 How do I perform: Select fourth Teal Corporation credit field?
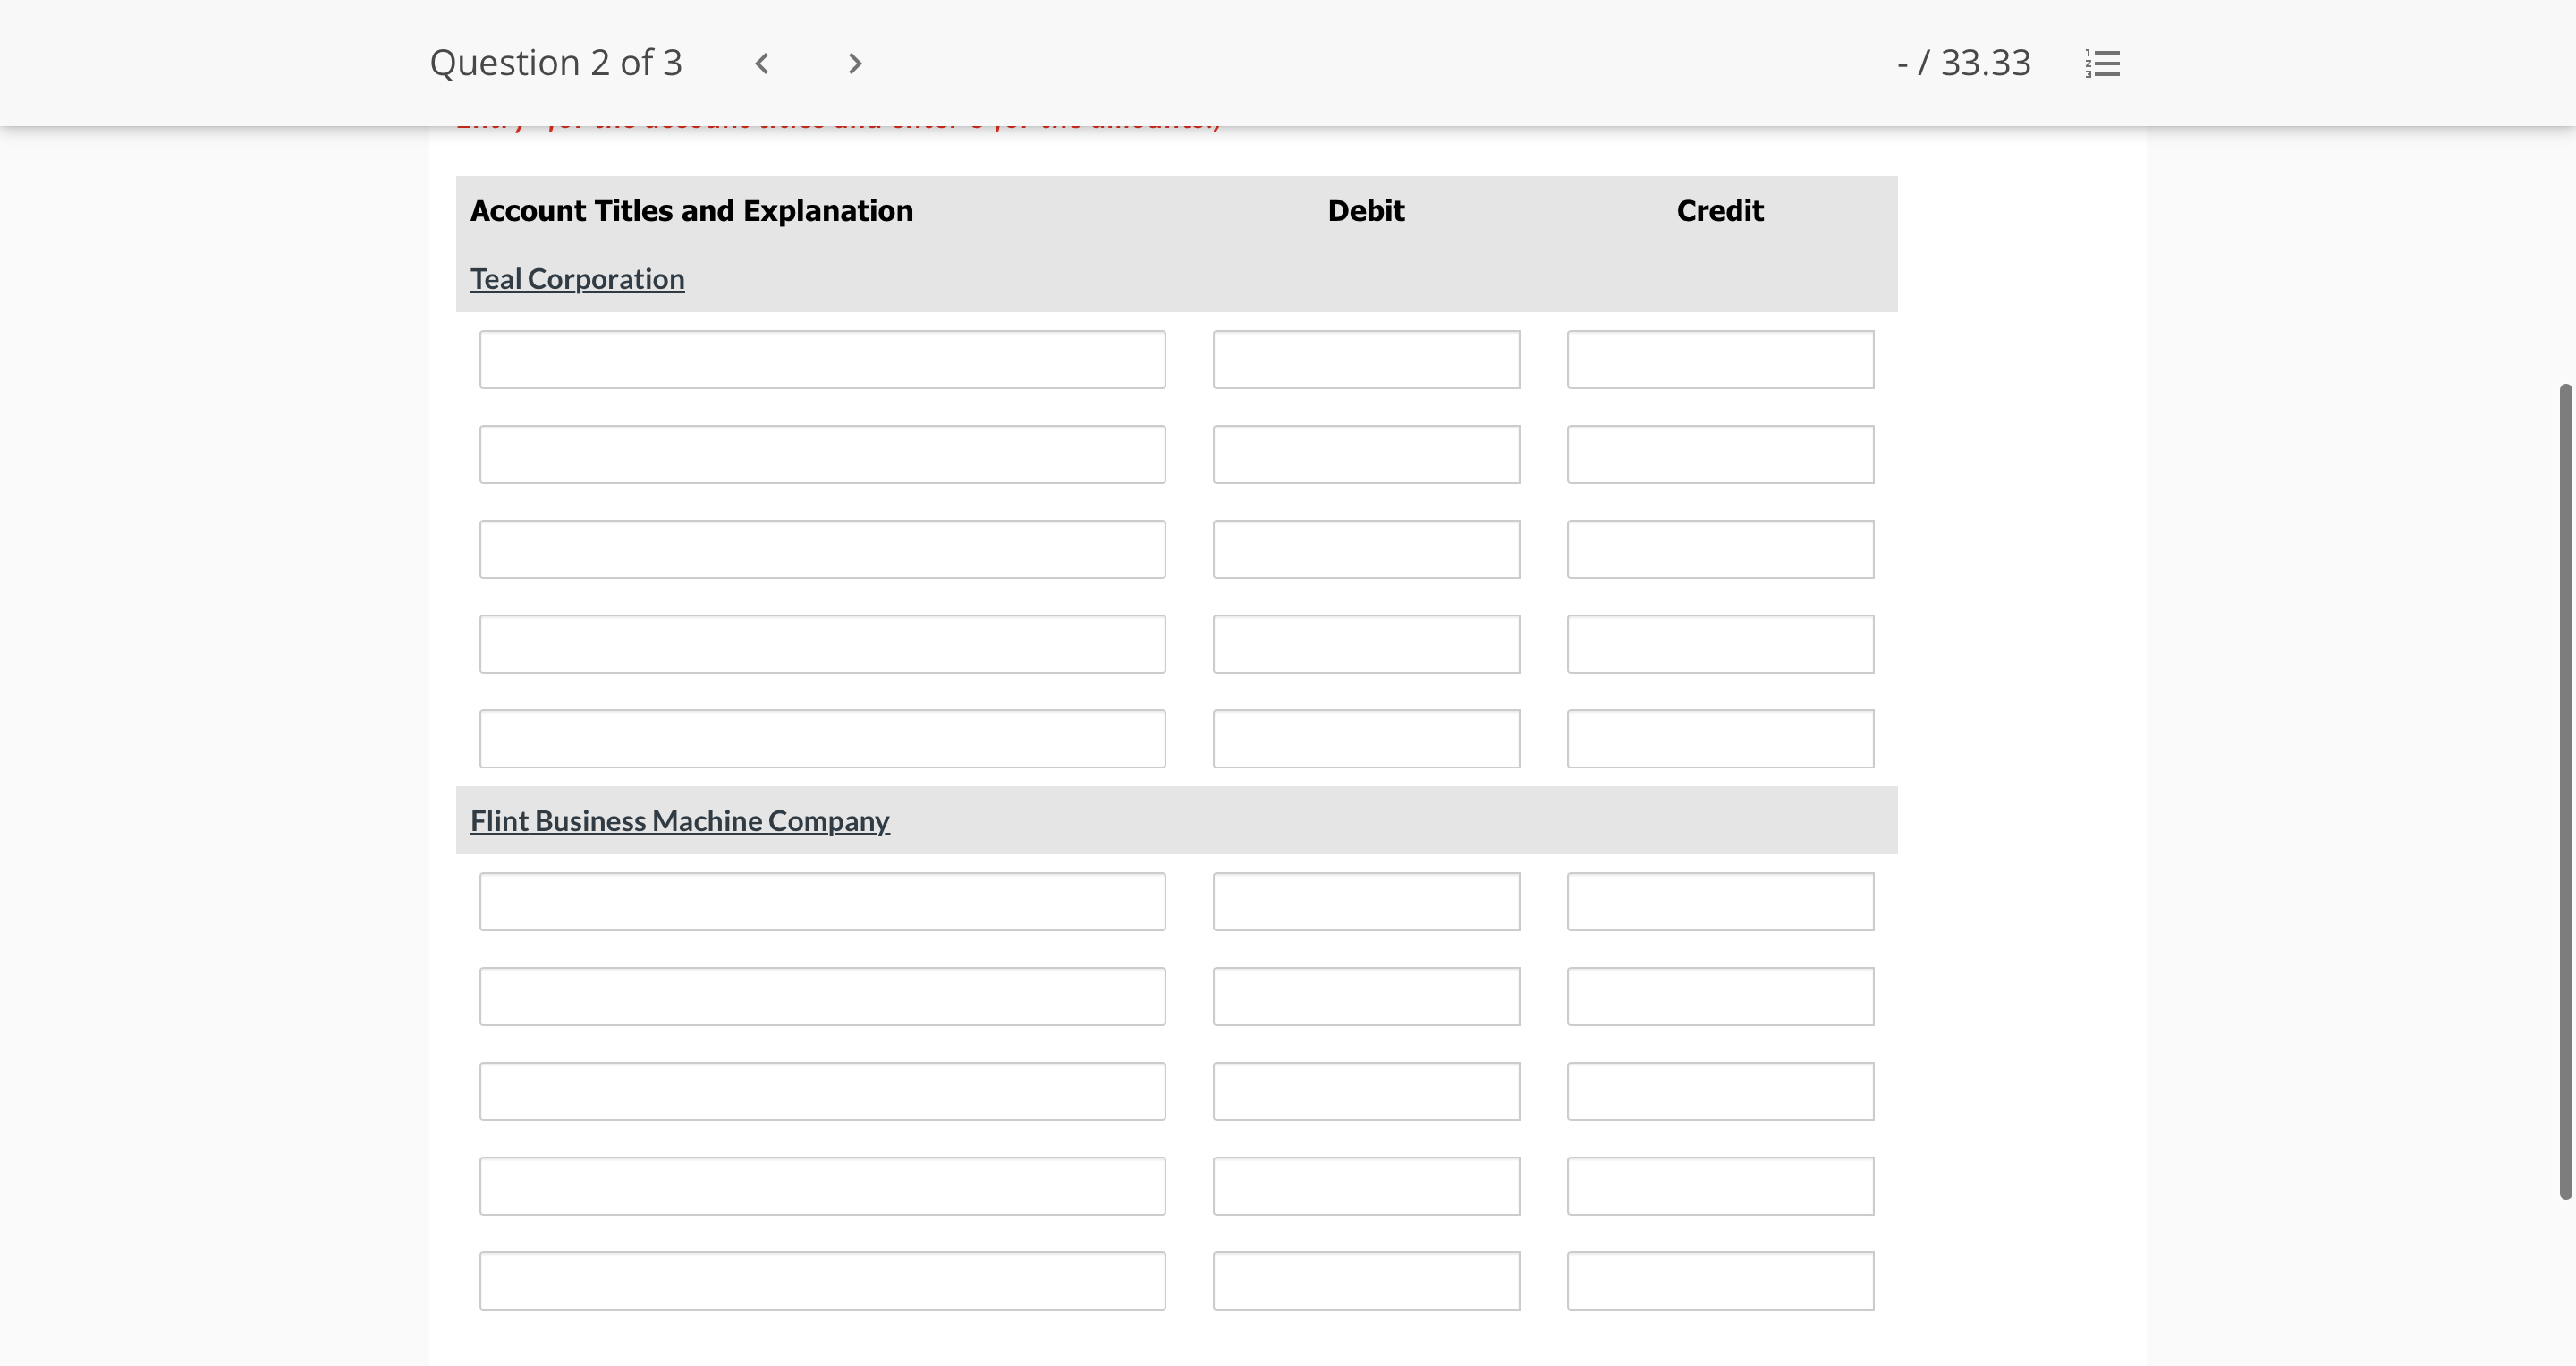[x=1720, y=644]
